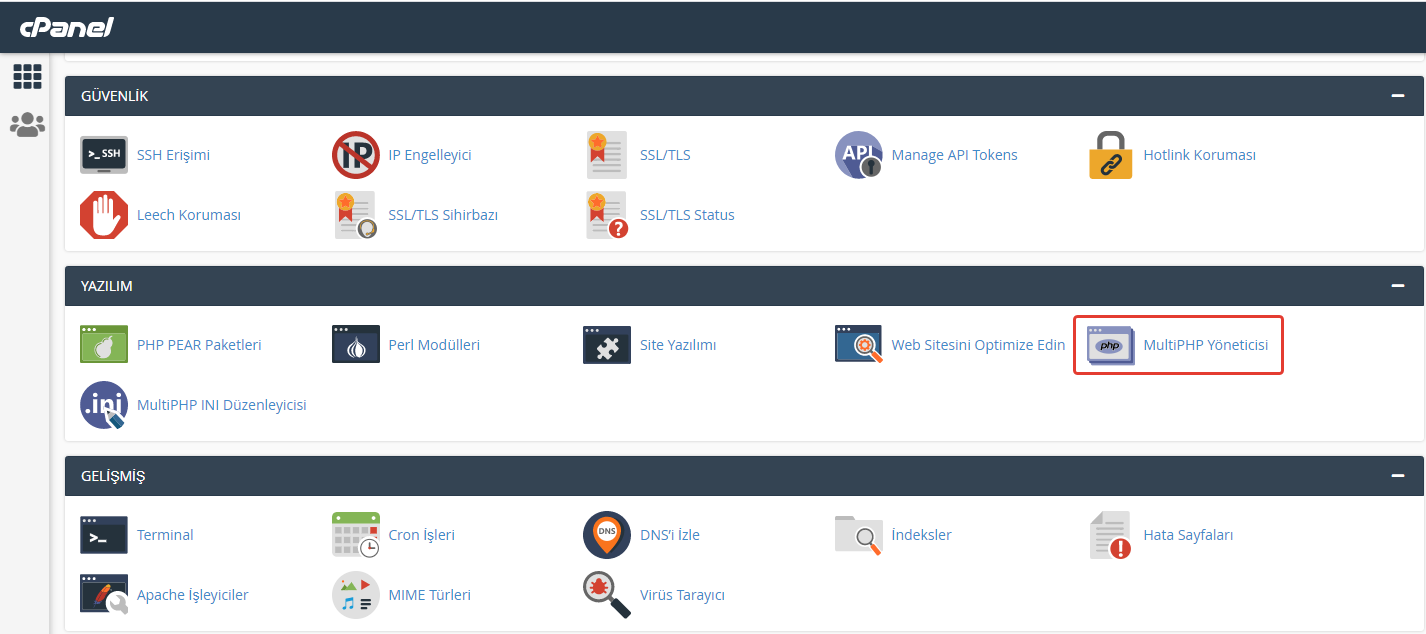The image size is (1426, 634).
Task: Click the MultiPHP INI Düzenleyicisi icon
Action: coord(104,405)
